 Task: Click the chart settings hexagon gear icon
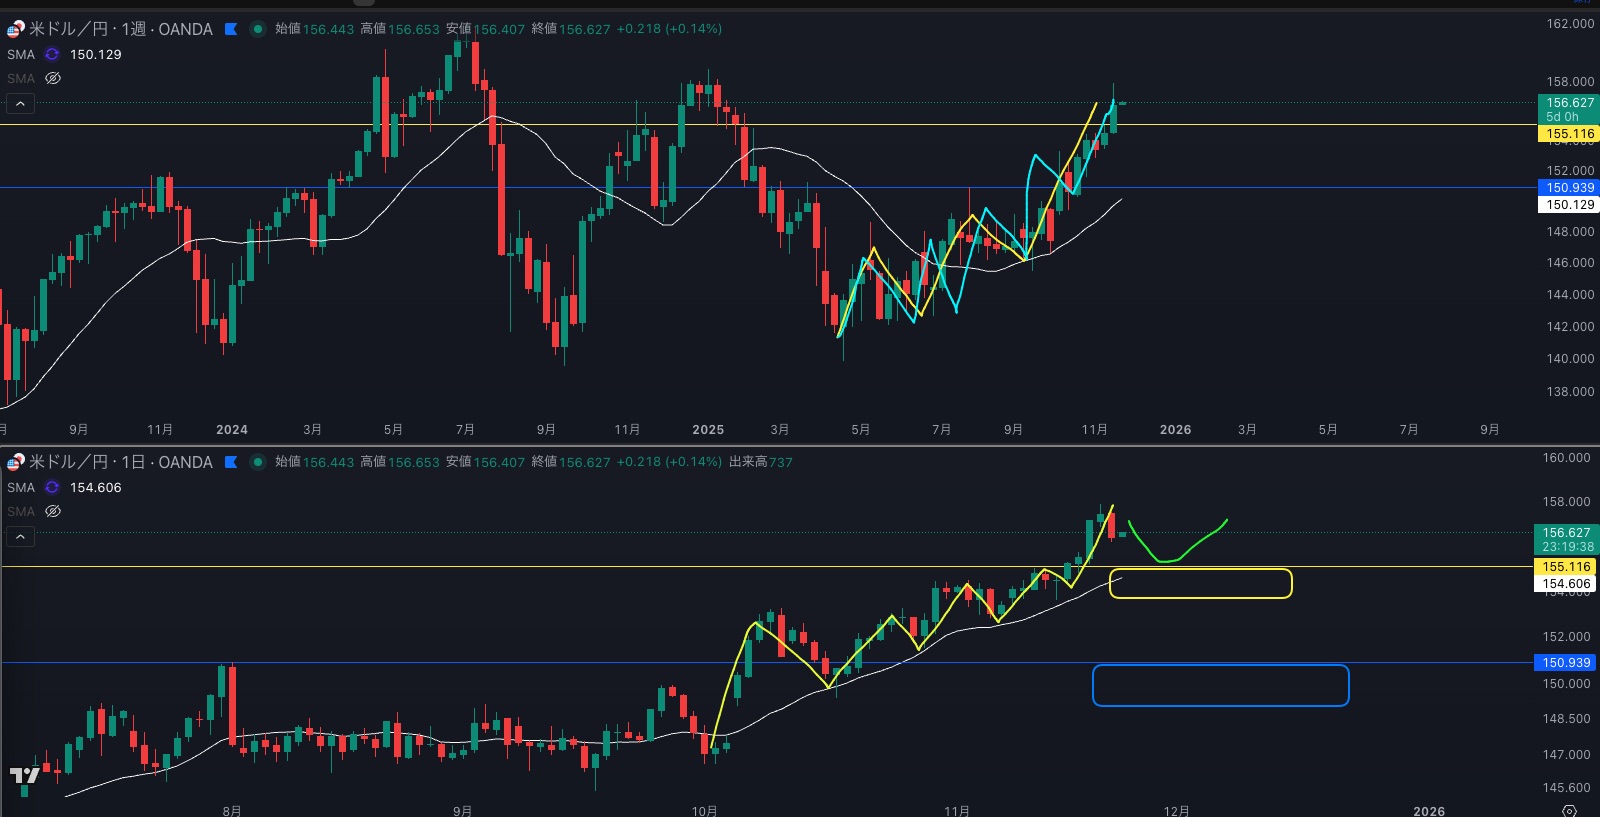pos(1569,810)
